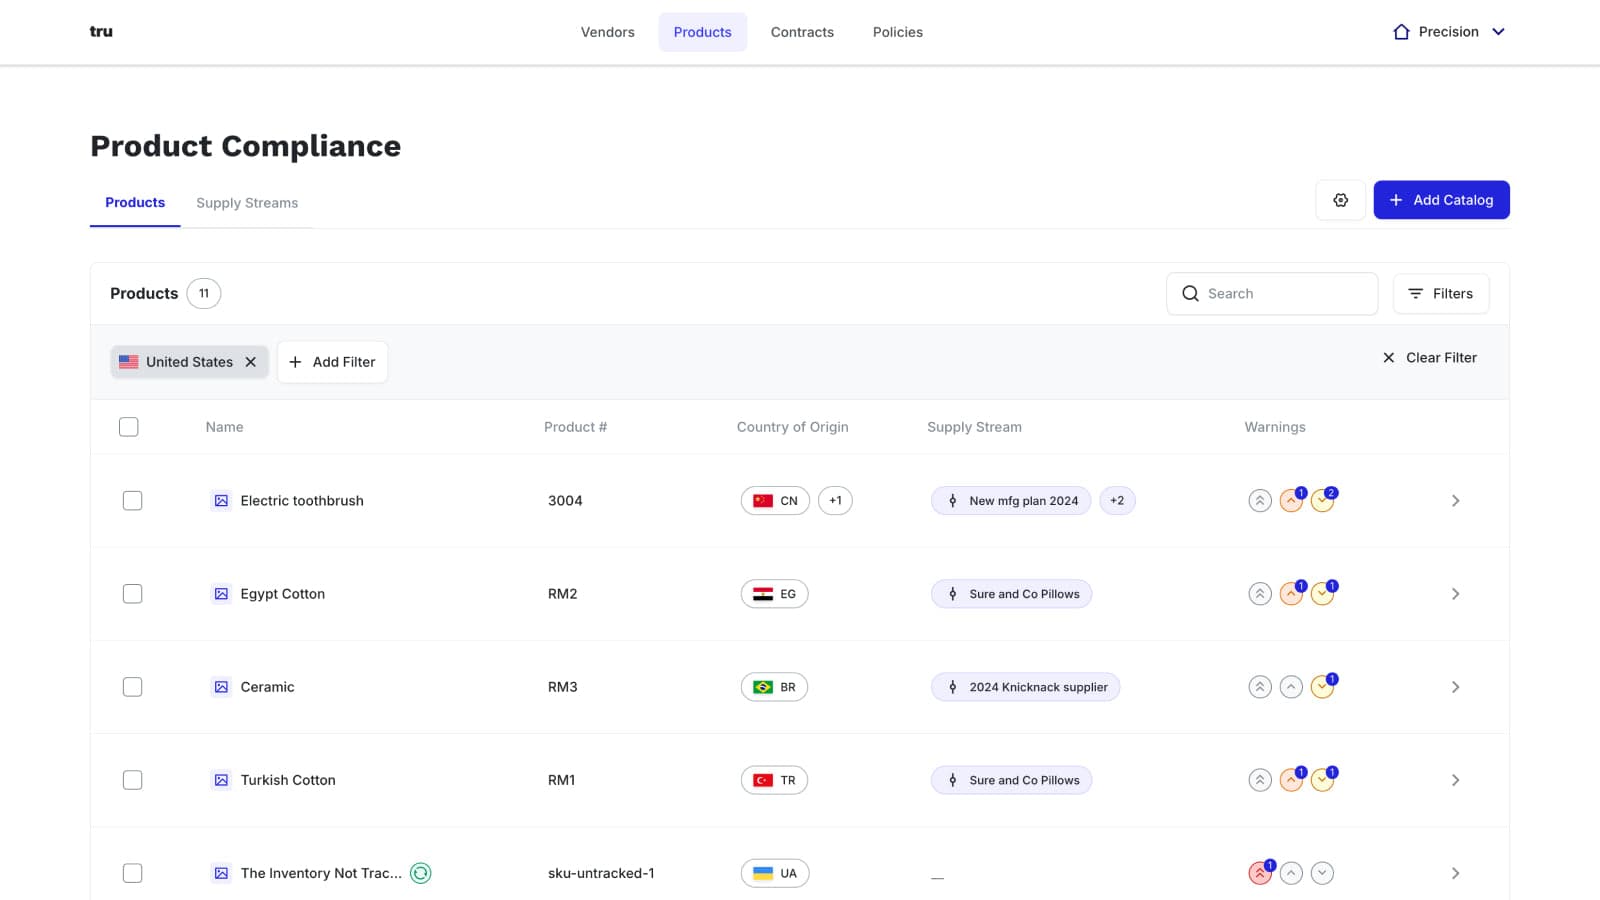This screenshot has height=900, width=1600.
Task: Expand the +2 supply streams for Electric toothbrush
Action: click(x=1117, y=501)
